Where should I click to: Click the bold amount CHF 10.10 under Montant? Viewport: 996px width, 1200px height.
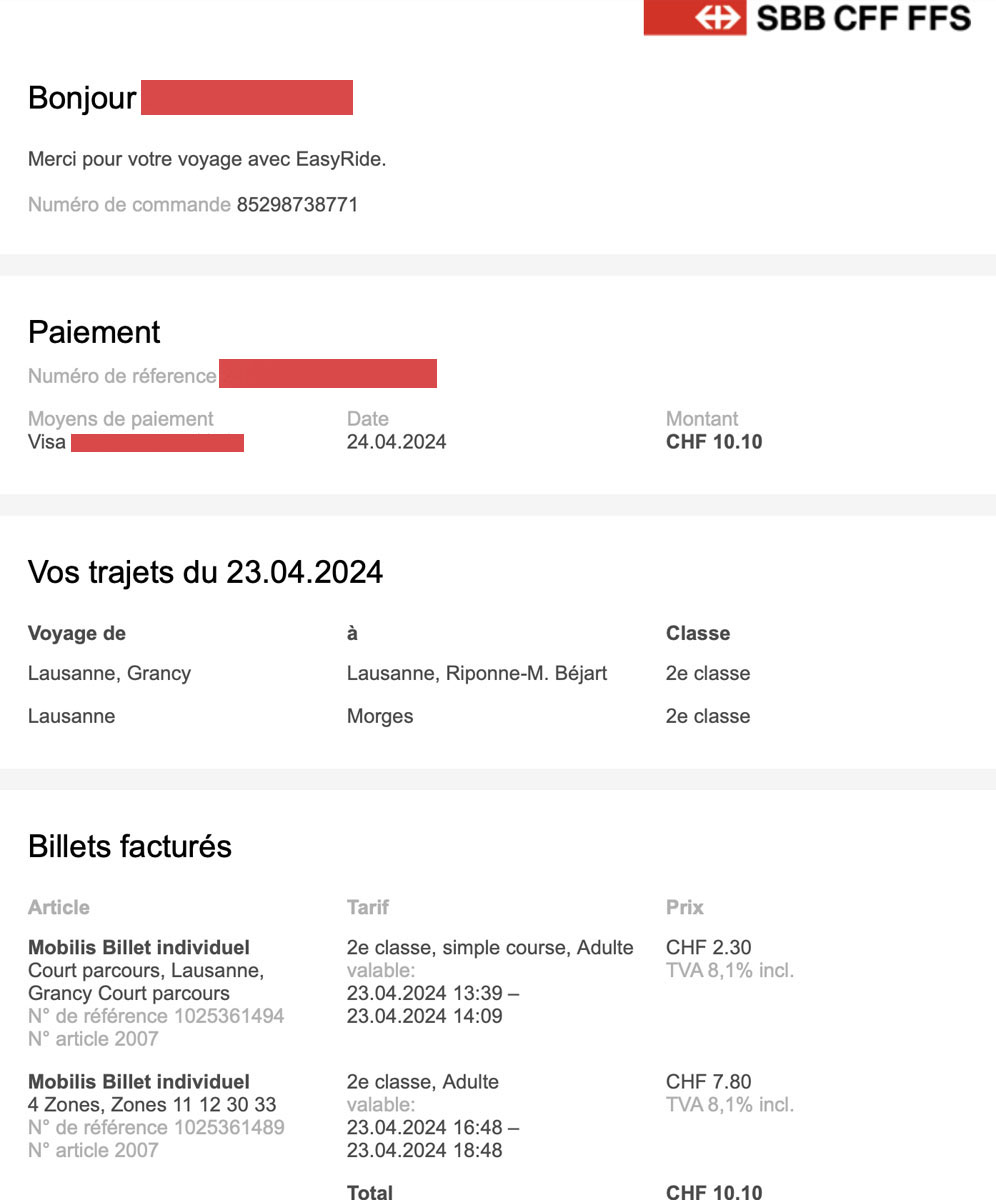point(714,442)
